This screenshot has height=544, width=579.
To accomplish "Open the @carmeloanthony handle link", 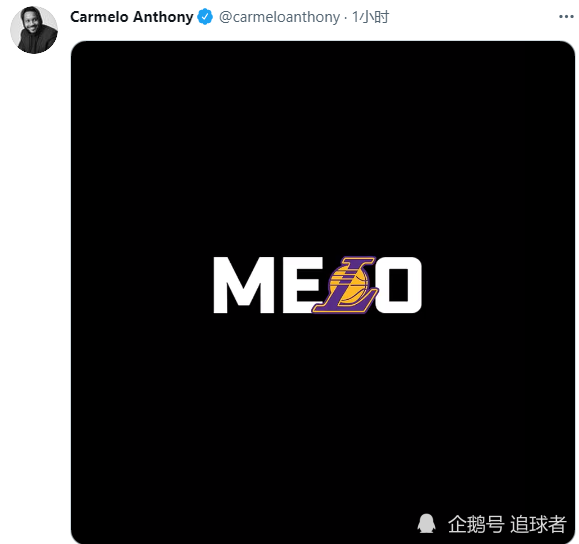I will (279, 17).
